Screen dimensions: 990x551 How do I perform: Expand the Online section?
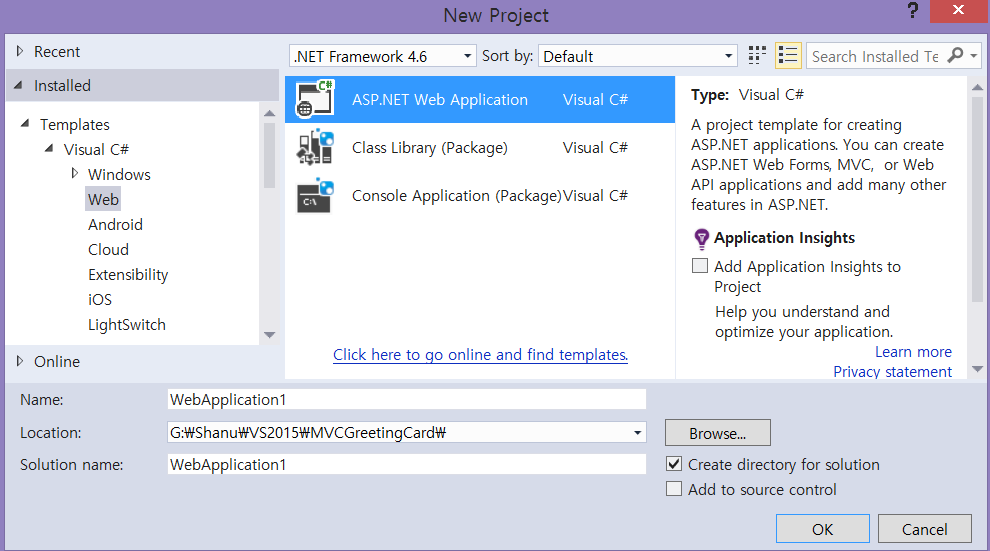pyautogui.click(x=20, y=361)
